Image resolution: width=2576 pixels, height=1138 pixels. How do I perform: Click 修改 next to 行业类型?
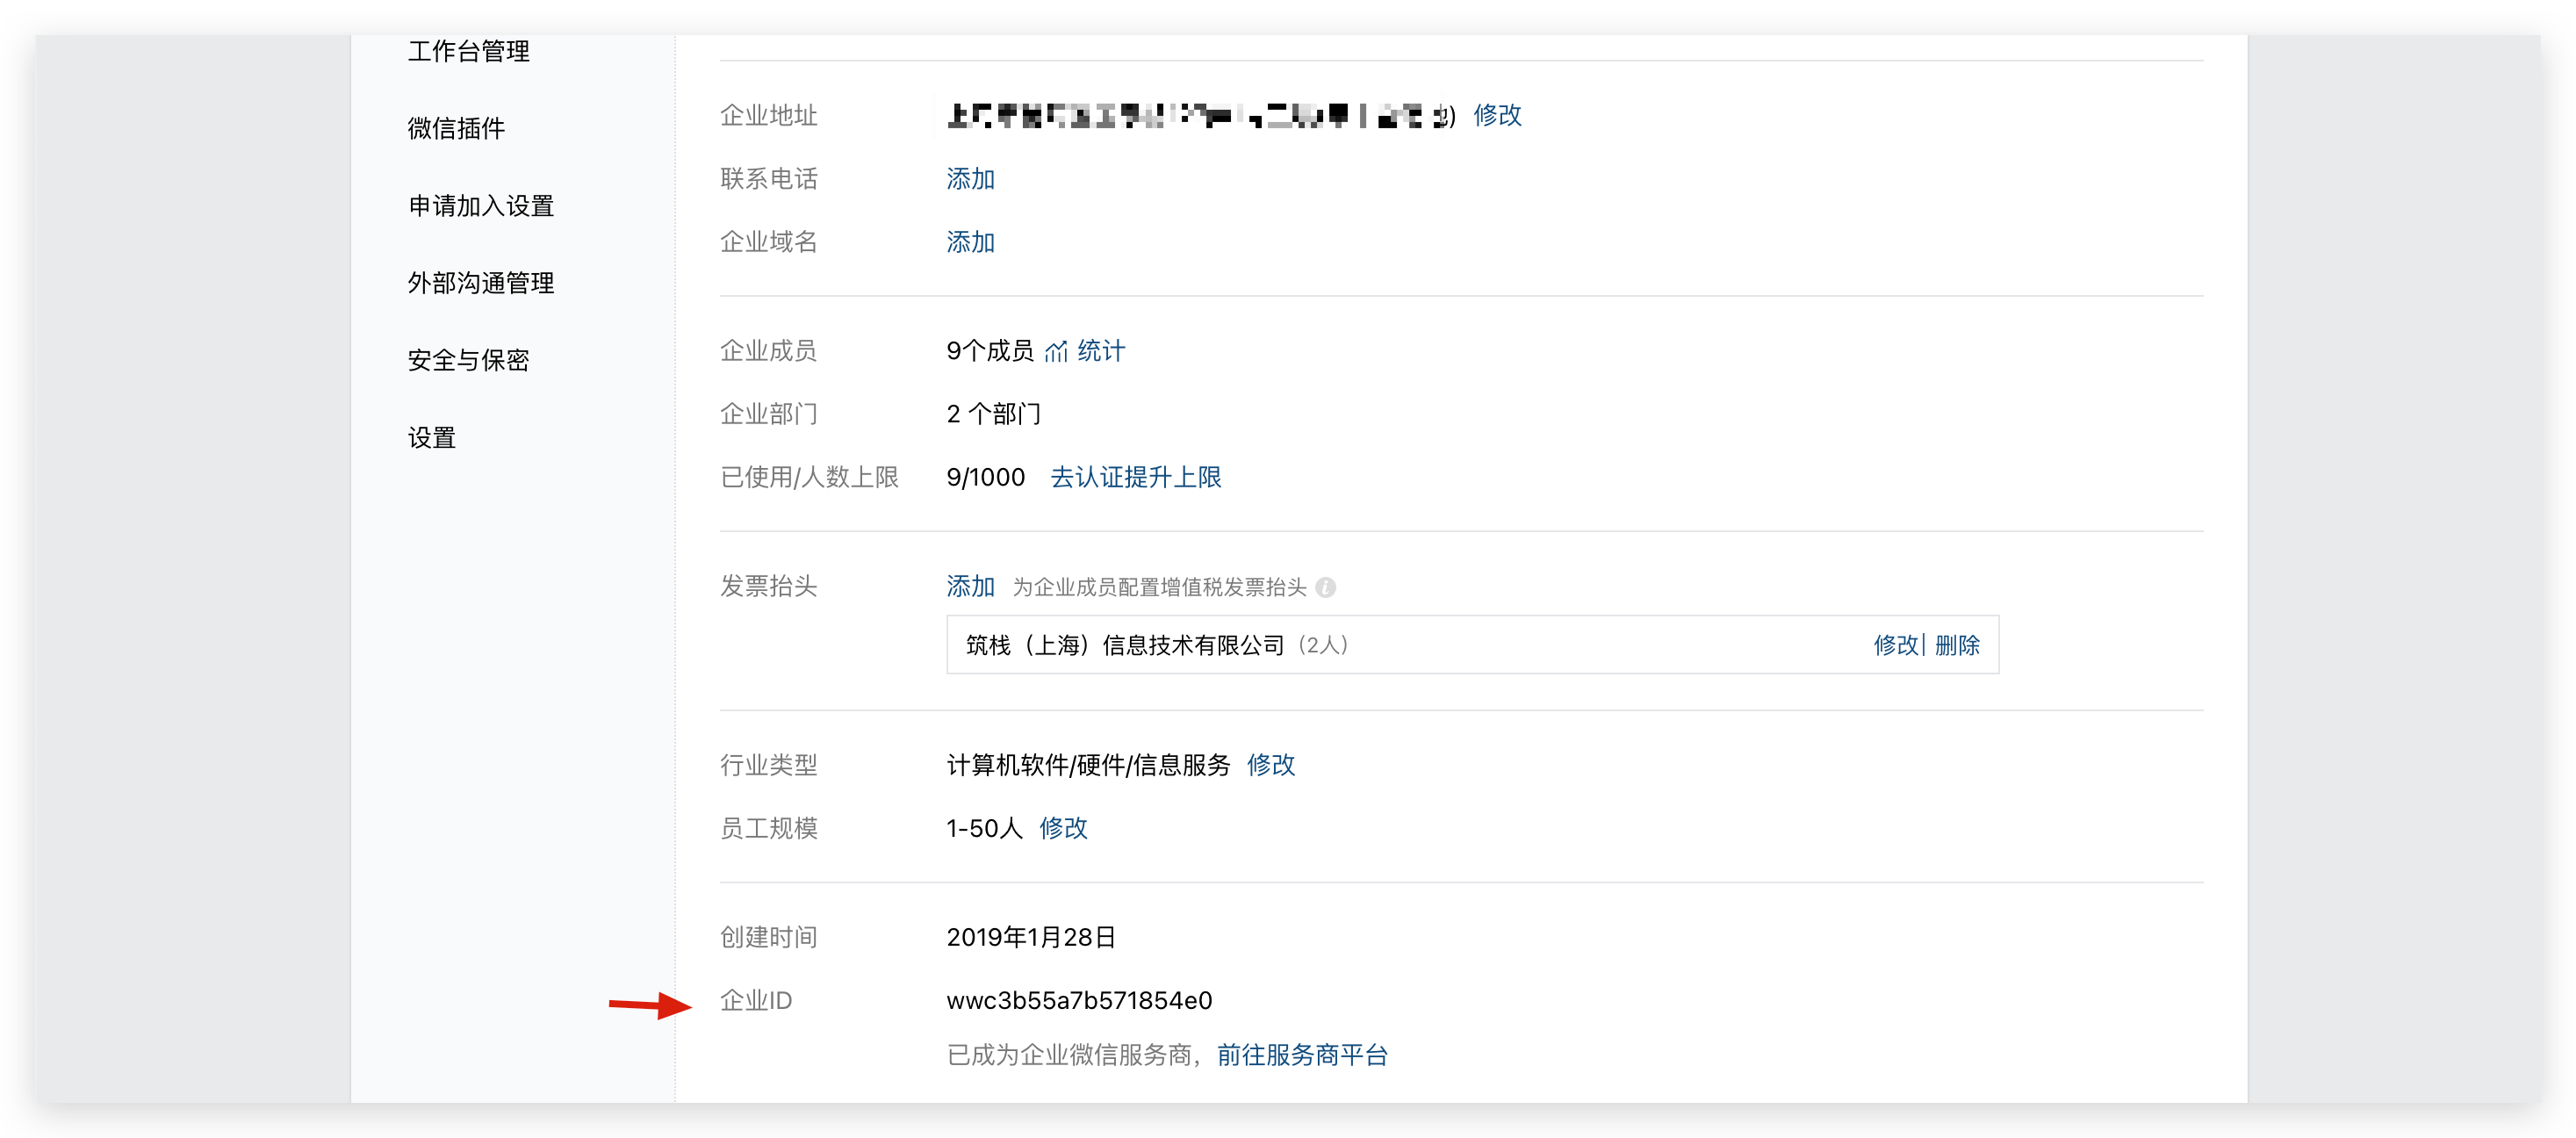(1270, 765)
